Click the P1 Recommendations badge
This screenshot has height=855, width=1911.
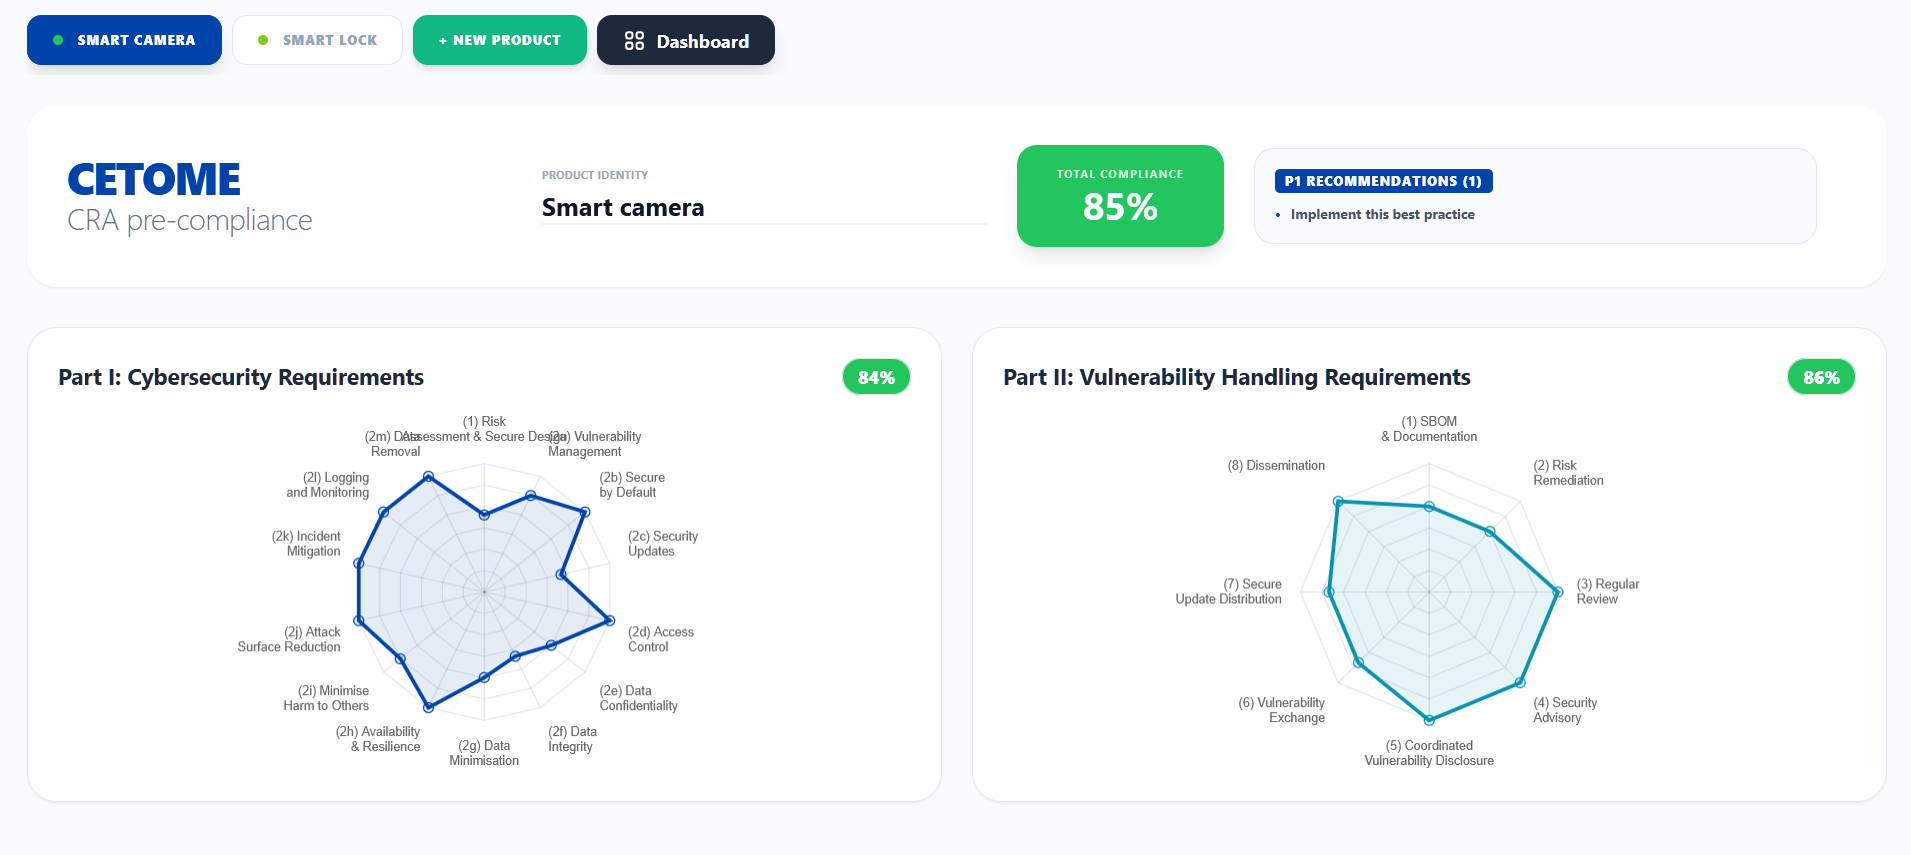point(1383,181)
